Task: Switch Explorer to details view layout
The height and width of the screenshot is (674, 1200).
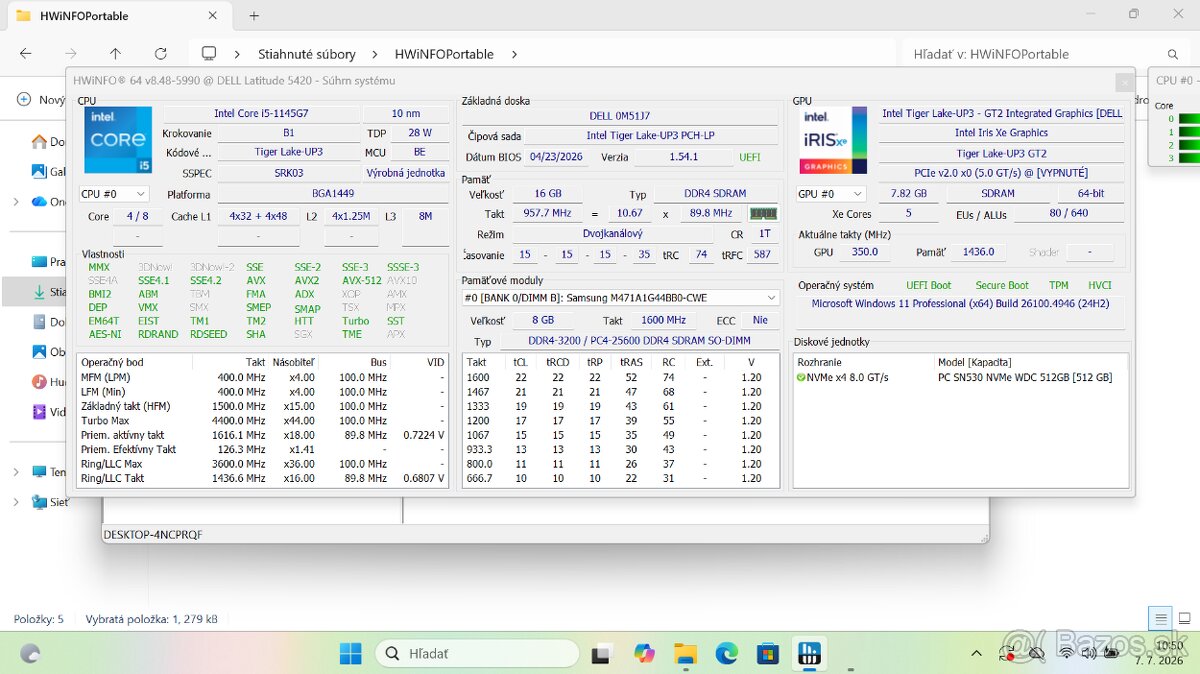Action: coord(1159,618)
